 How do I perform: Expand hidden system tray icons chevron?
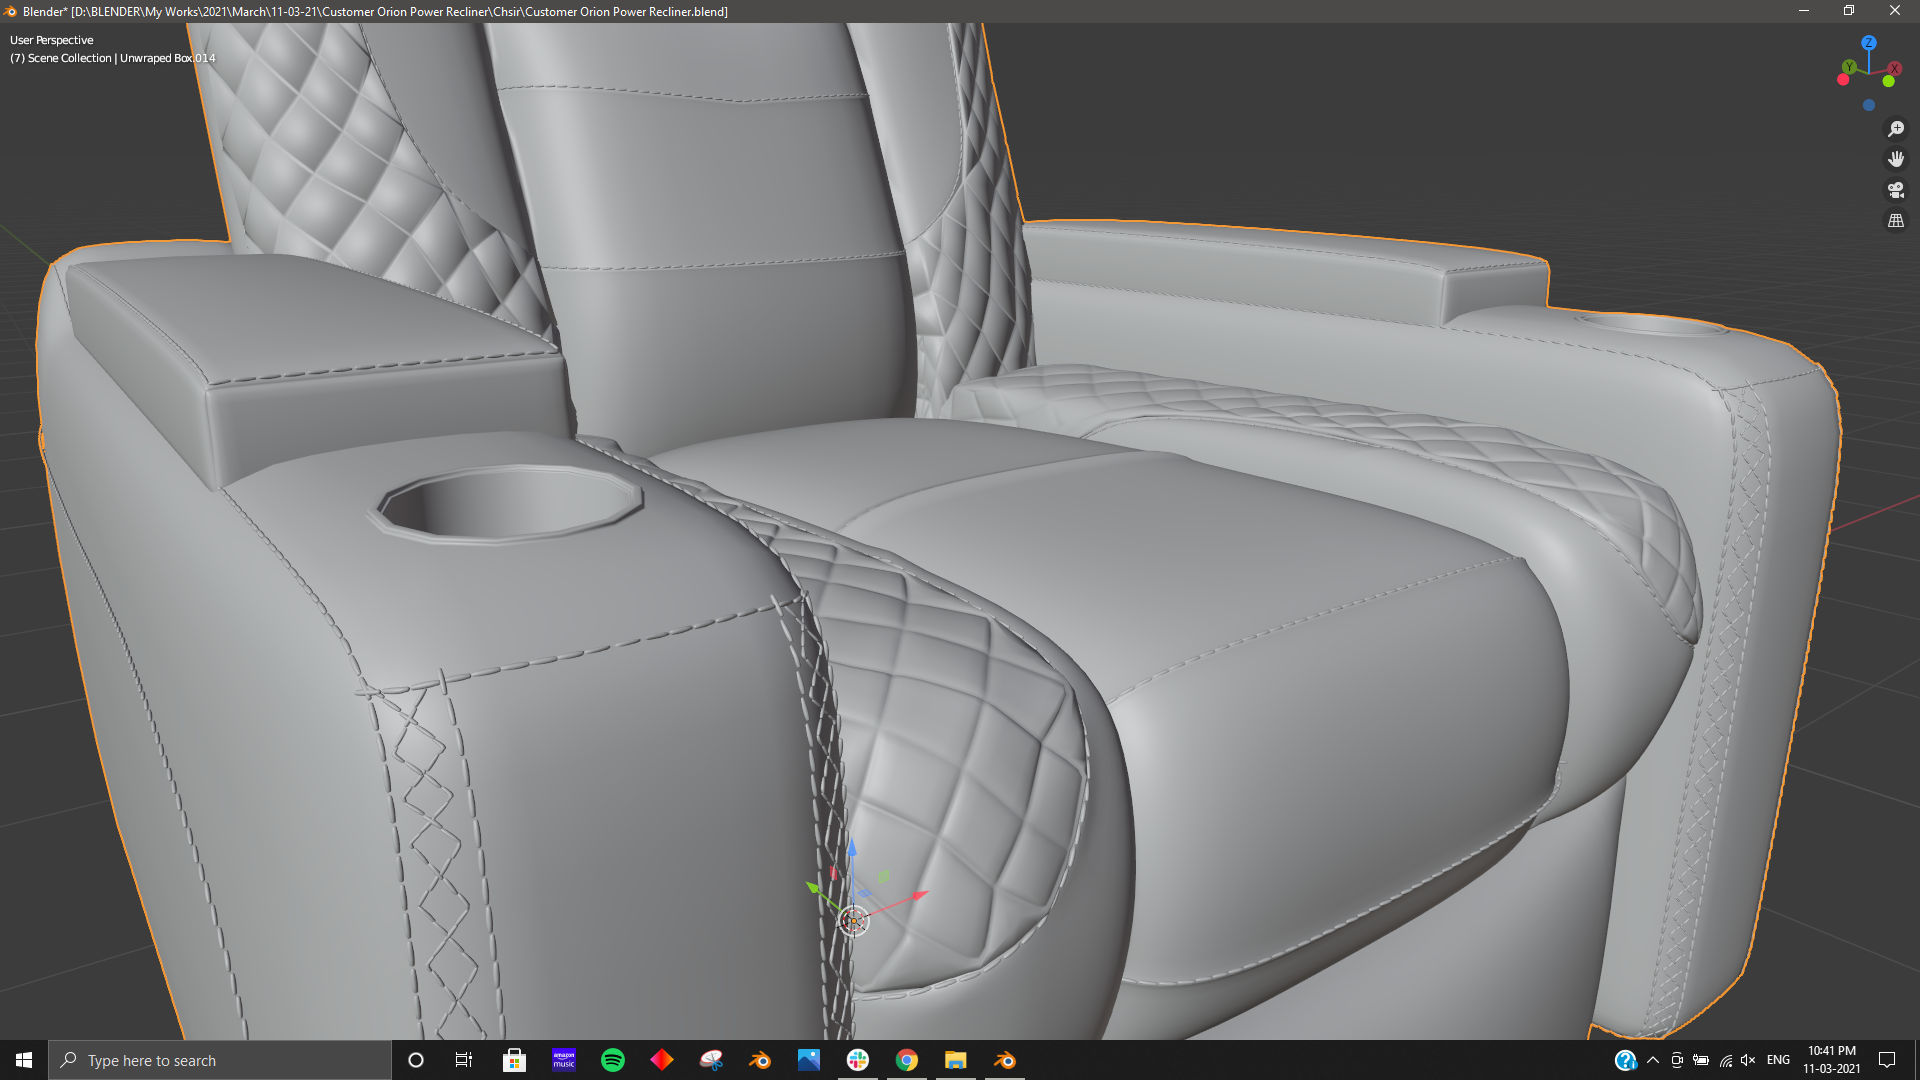click(x=1653, y=1060)
